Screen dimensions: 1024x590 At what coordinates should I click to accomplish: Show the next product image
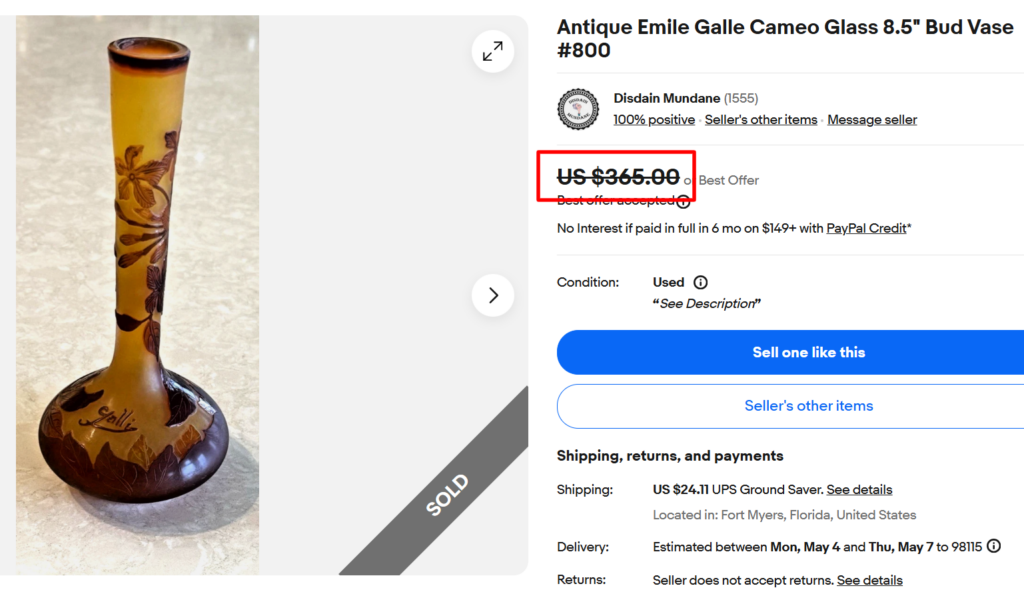pos(493,295)
